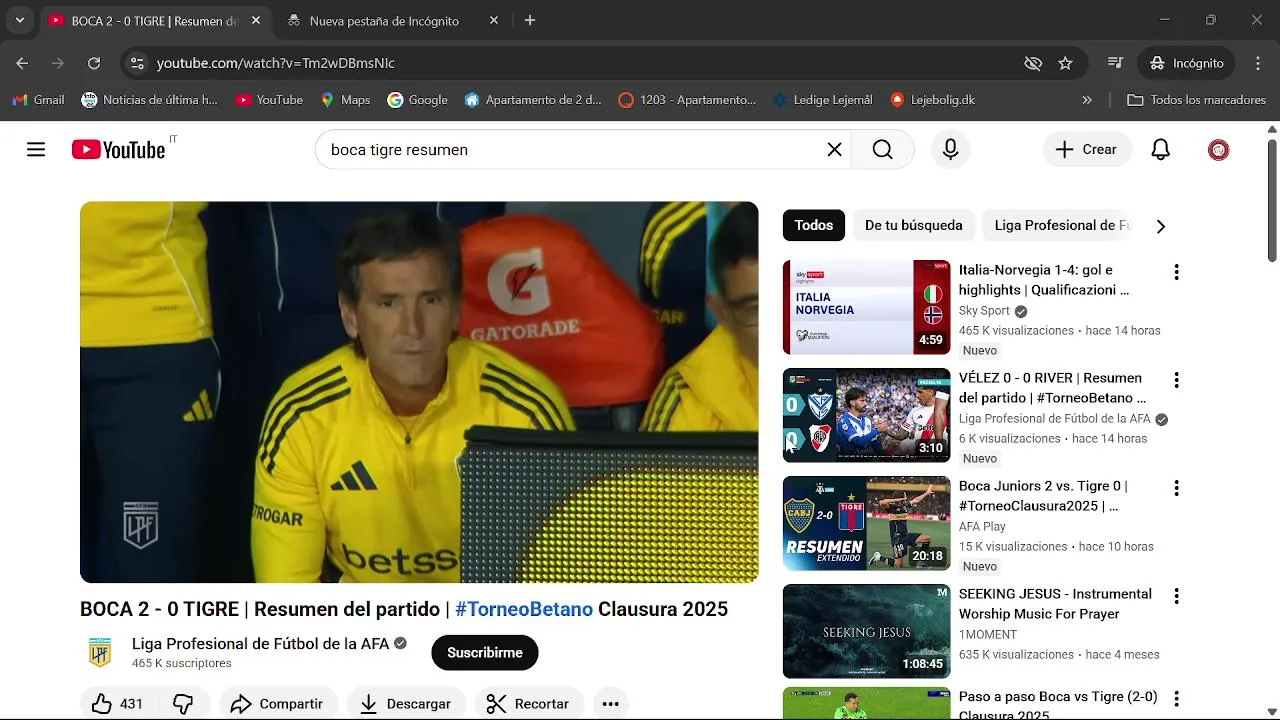
Task: Open a new browser tab
Action: pos(530,20)
